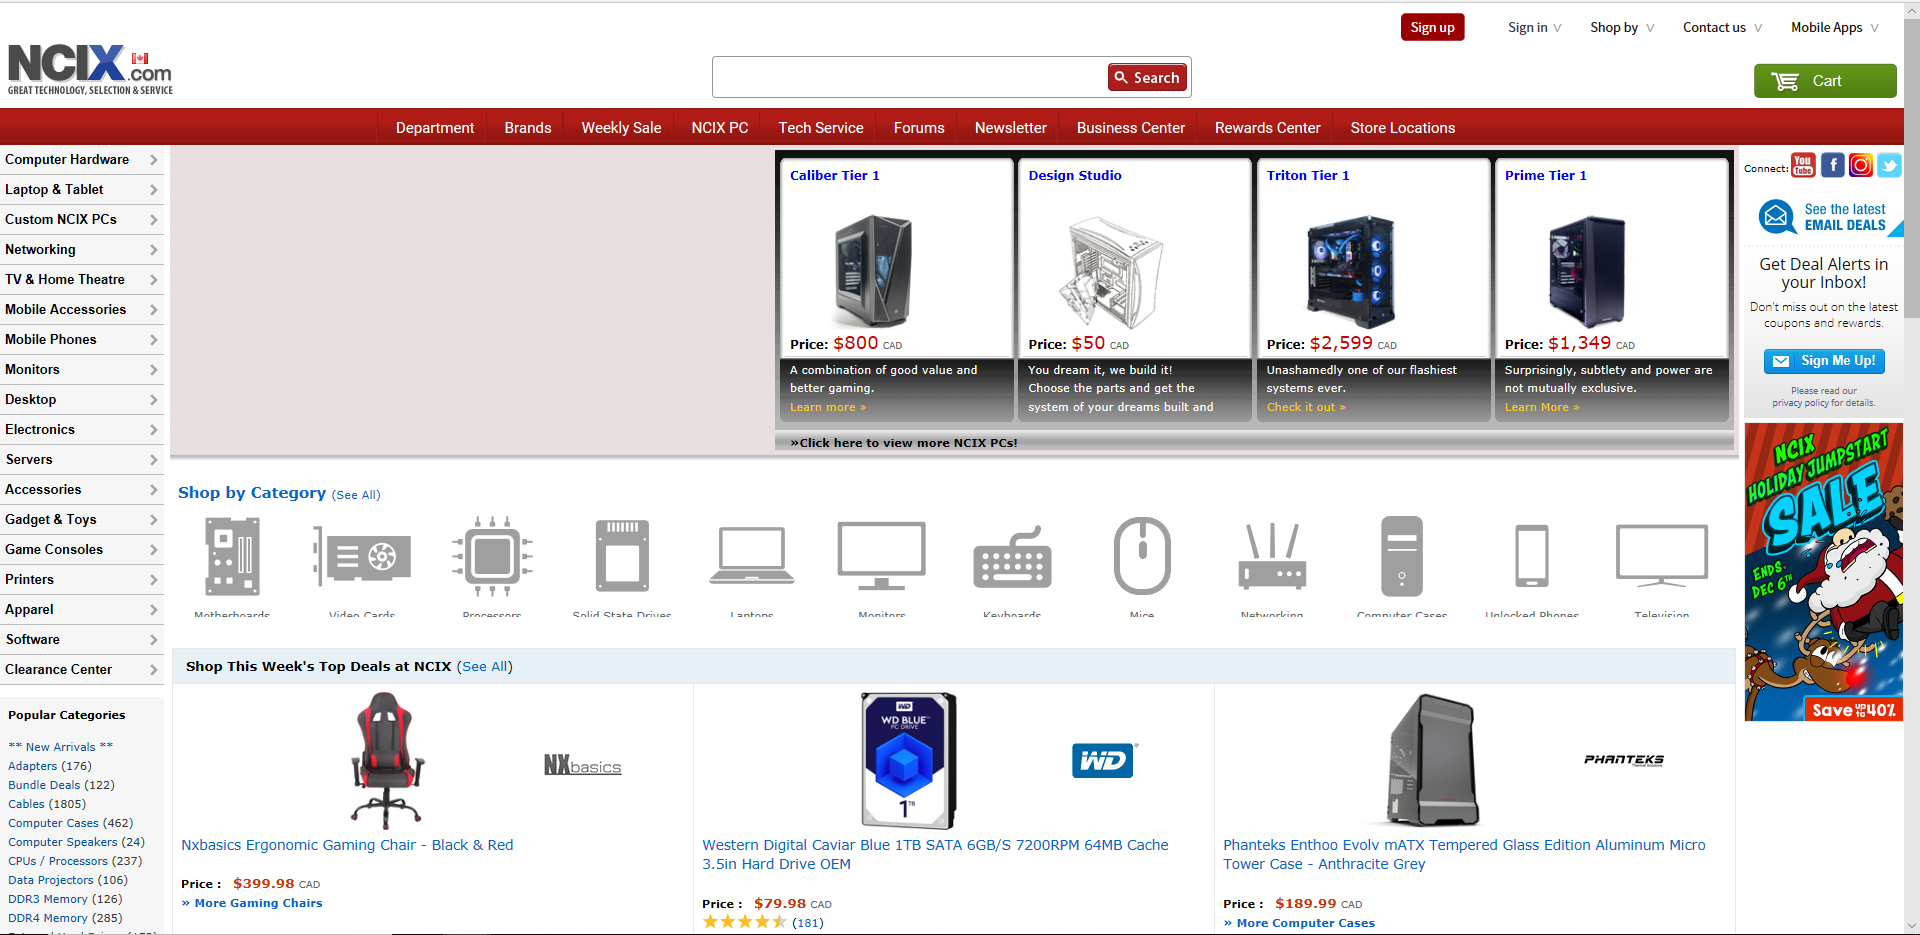
Task: Open the Weekly Sale menu
Action: click(621, 128)
